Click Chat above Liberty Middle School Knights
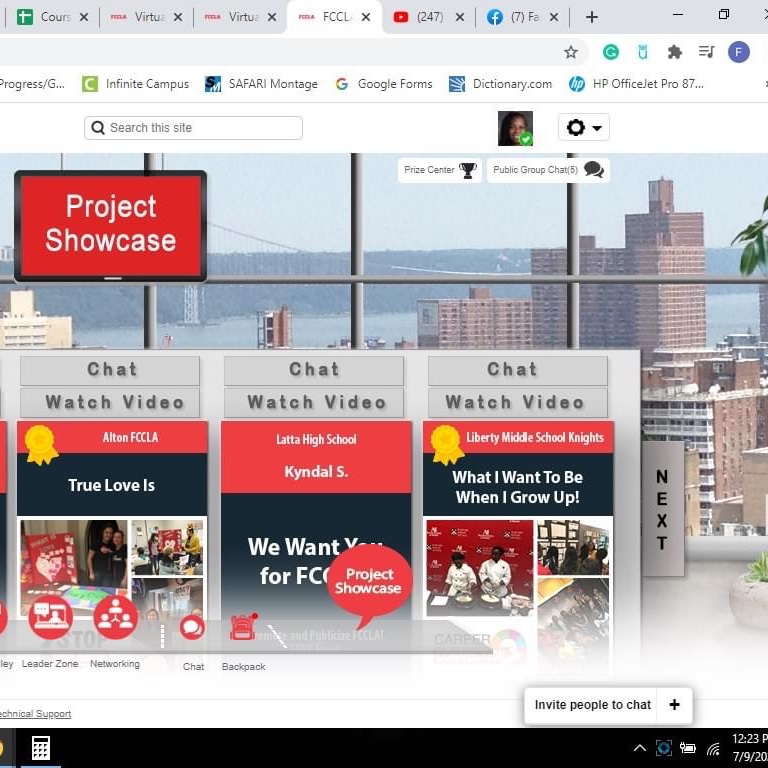This screenshot has height=768, width=768. pyautogui.click(x=518, y=370)
